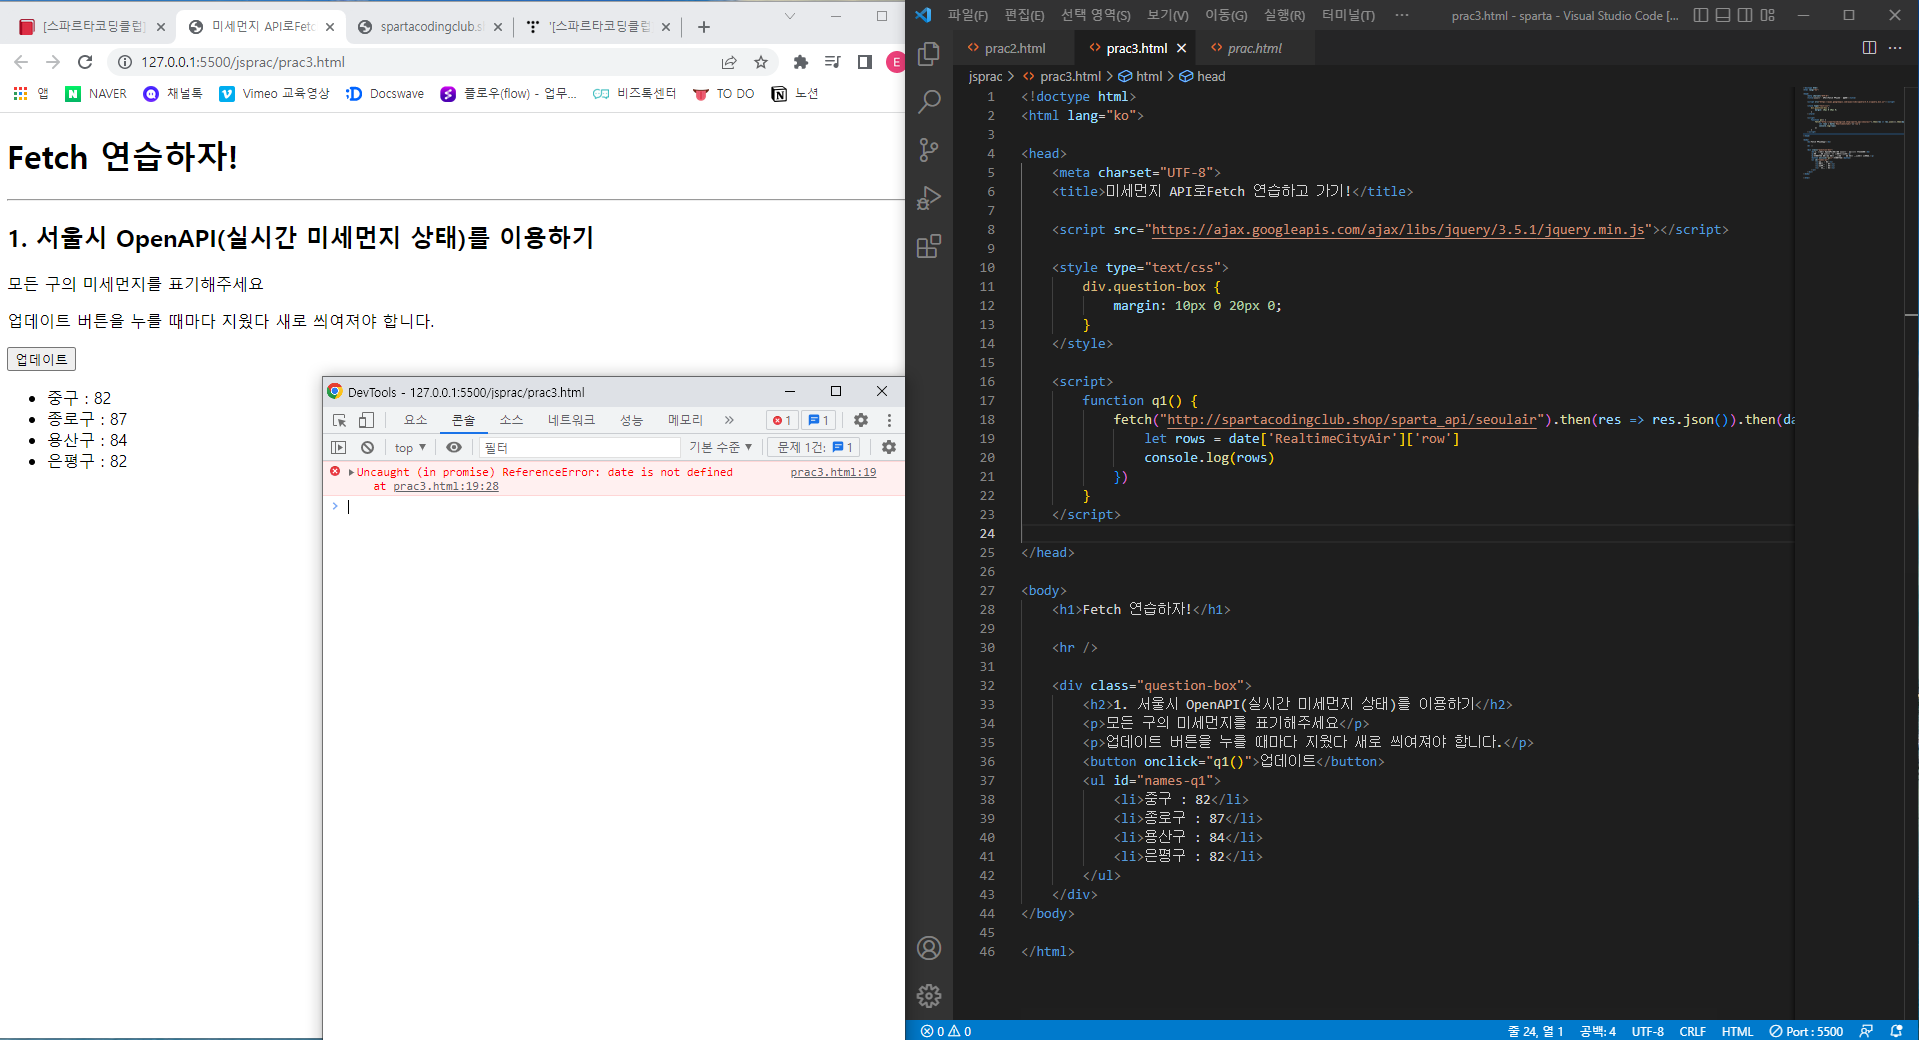
Task: Toggle the VS Code bottom panel layout icon
Action: click(1723, 15)
